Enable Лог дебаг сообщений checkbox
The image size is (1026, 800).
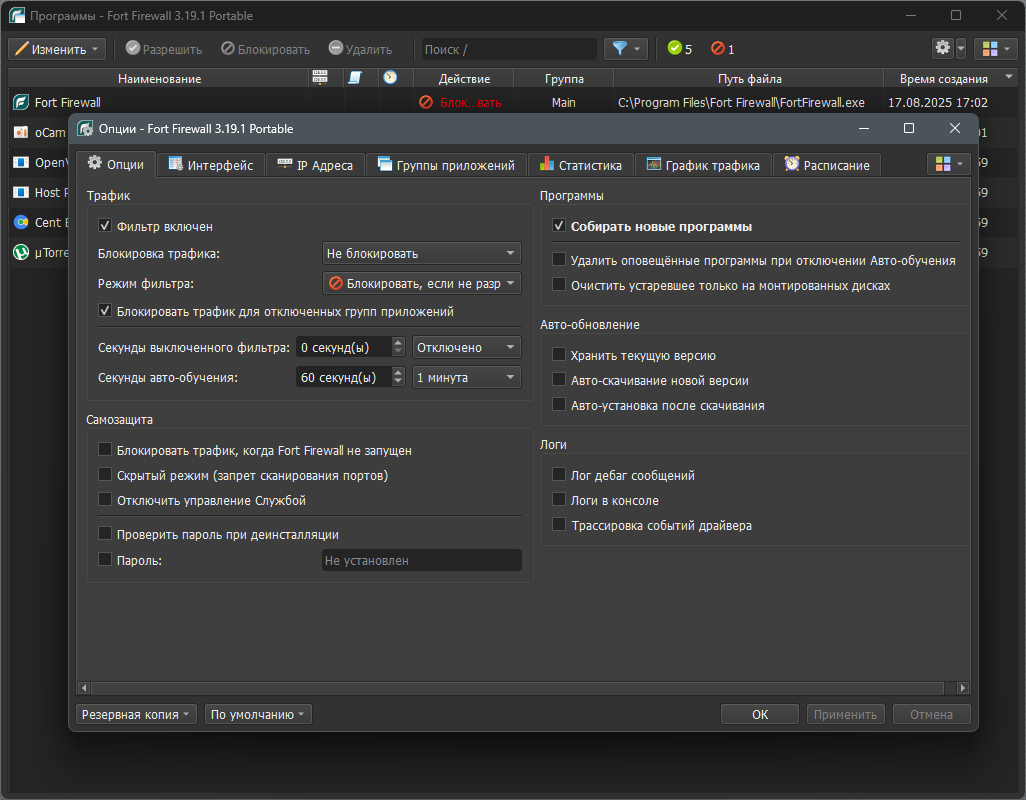click(559, 474)
